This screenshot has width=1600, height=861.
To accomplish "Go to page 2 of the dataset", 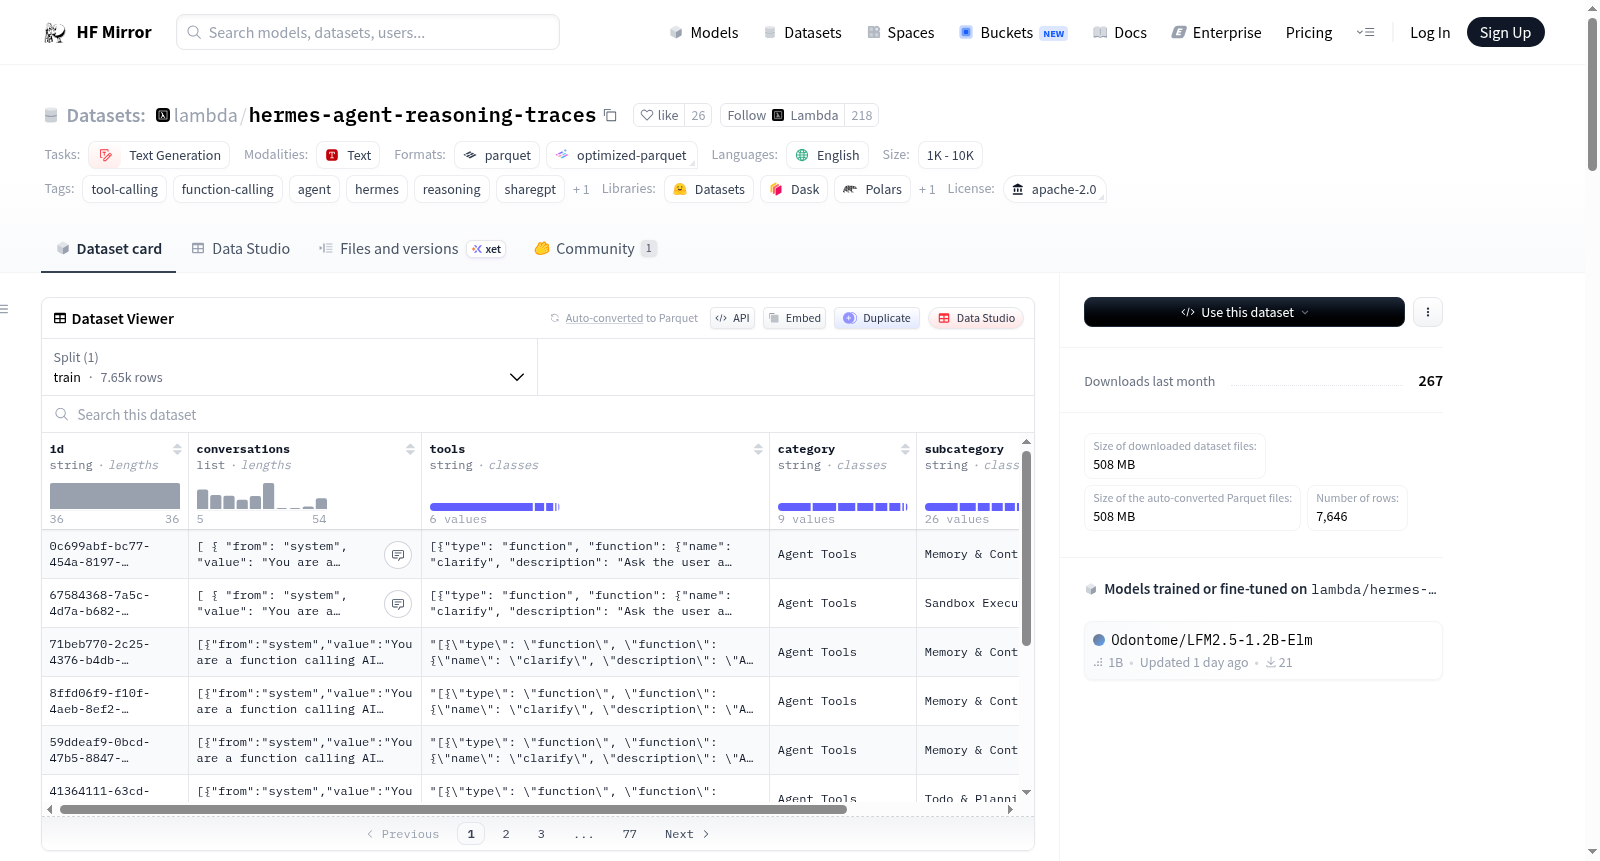I will 506,834.
